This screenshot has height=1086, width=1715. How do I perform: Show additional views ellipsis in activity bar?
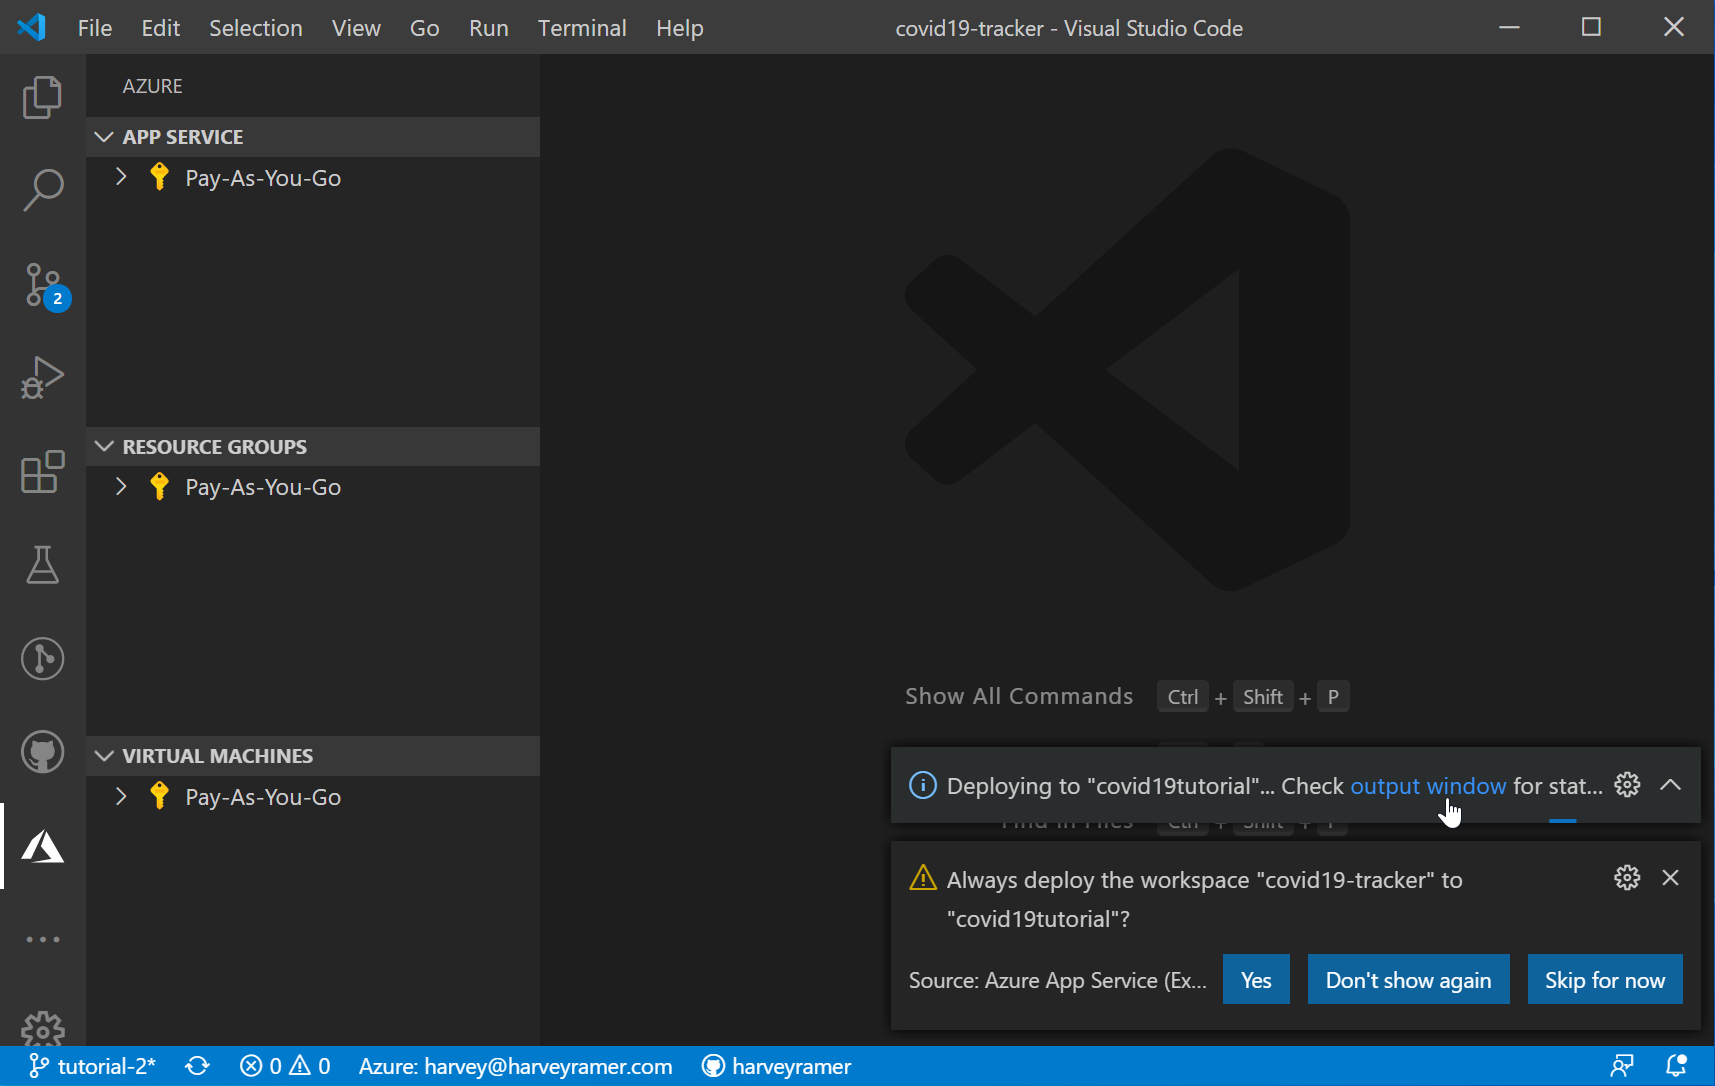(x=42, y=940)
